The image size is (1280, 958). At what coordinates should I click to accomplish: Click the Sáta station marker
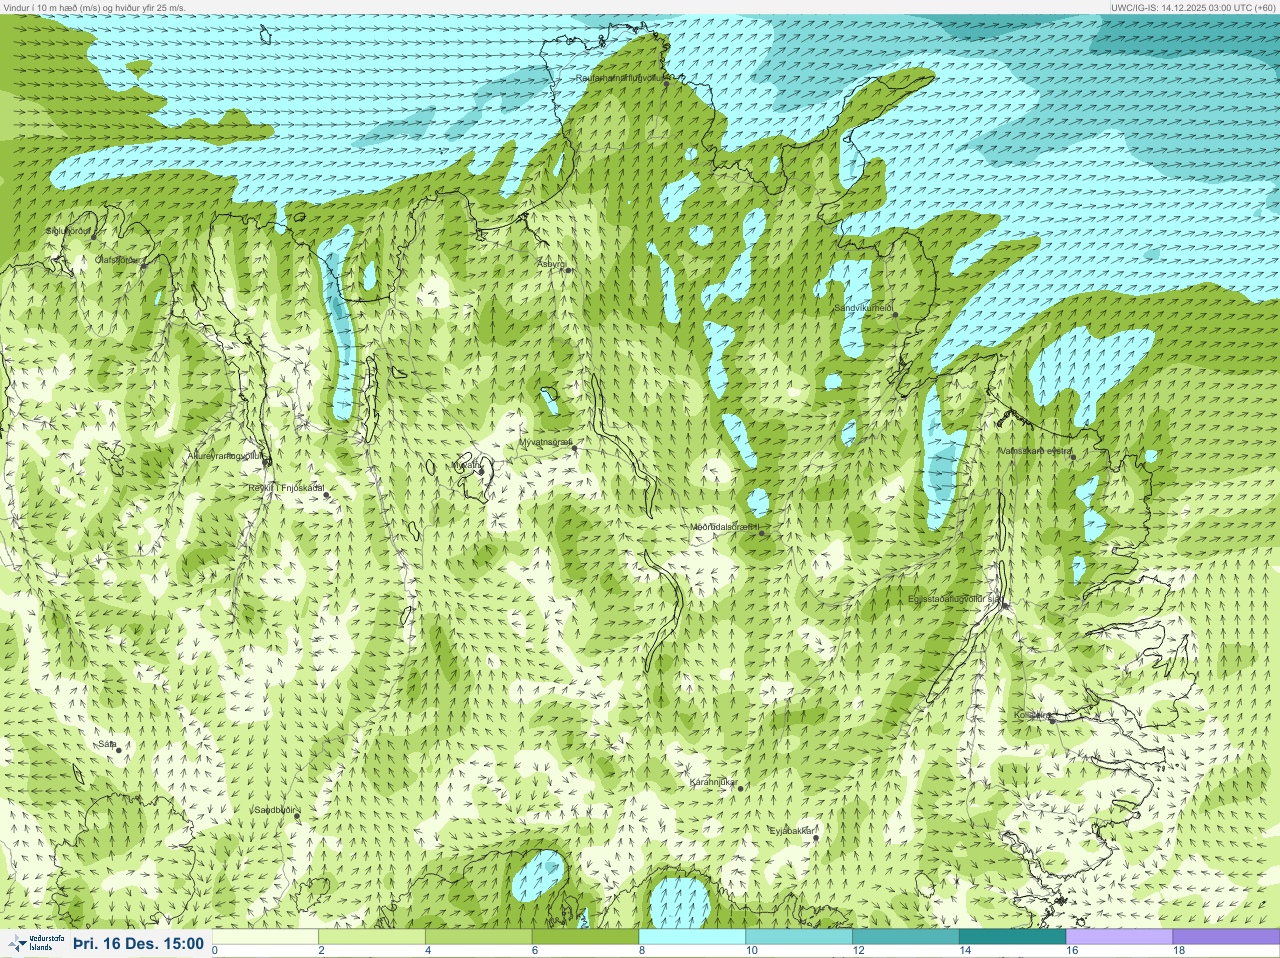pyautogui.click(x=118, y=750)
